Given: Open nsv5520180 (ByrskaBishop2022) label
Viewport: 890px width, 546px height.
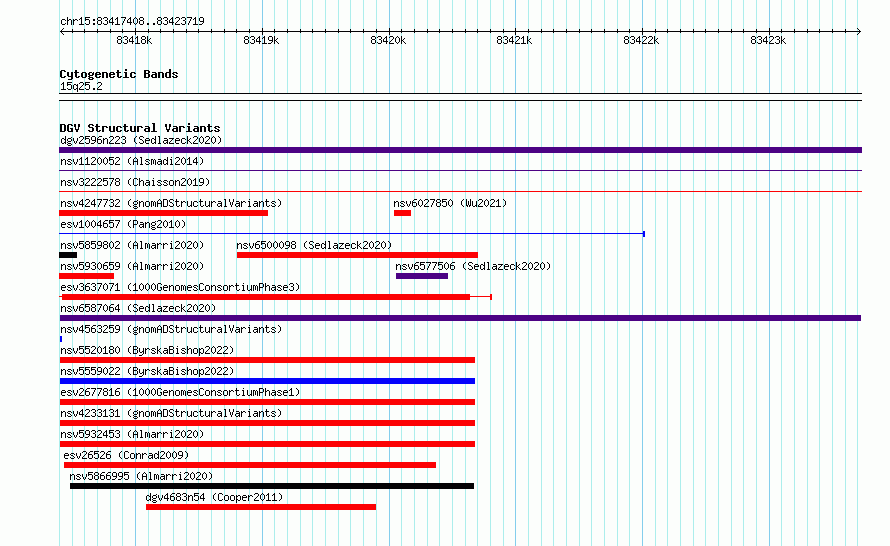Looking at the screenshot, I should 147,350.
